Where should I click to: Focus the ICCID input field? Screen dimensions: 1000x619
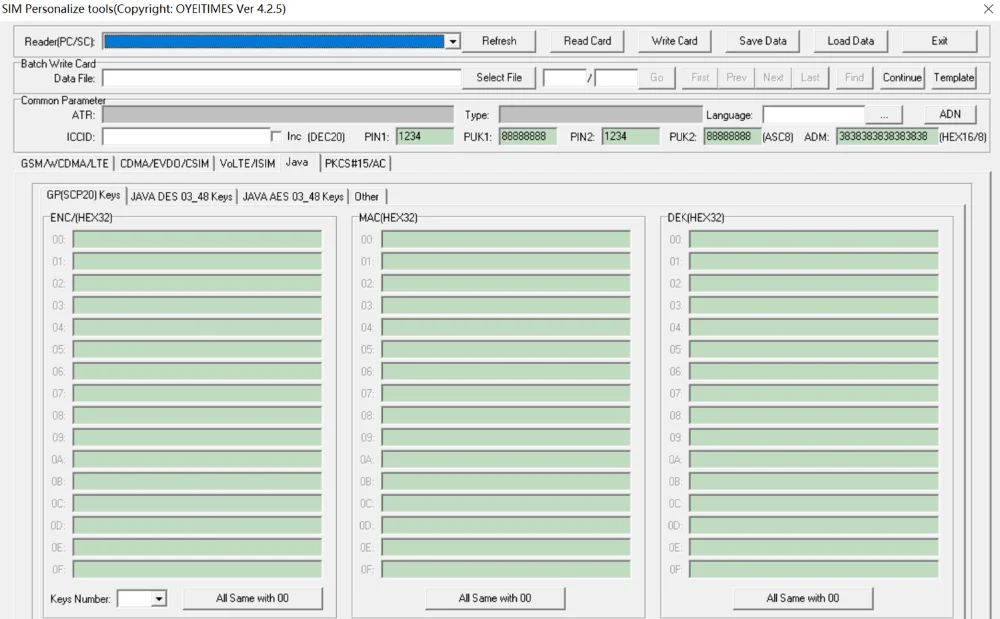[186, 136]
